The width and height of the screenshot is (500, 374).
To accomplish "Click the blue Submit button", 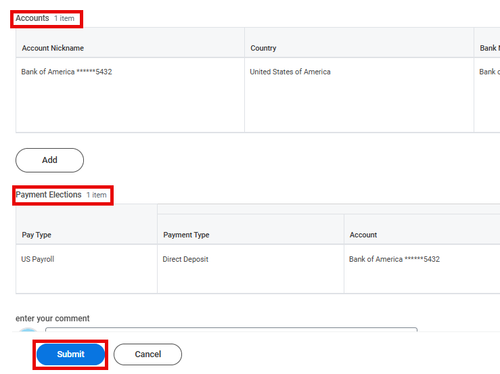I will 70,354.
